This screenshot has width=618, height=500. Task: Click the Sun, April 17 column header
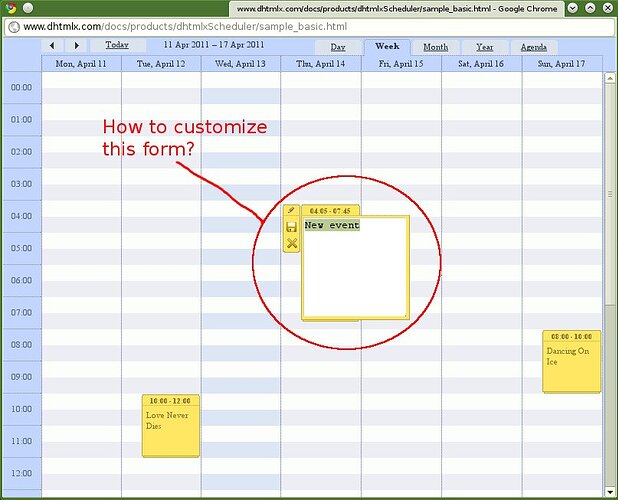(562, 64)
